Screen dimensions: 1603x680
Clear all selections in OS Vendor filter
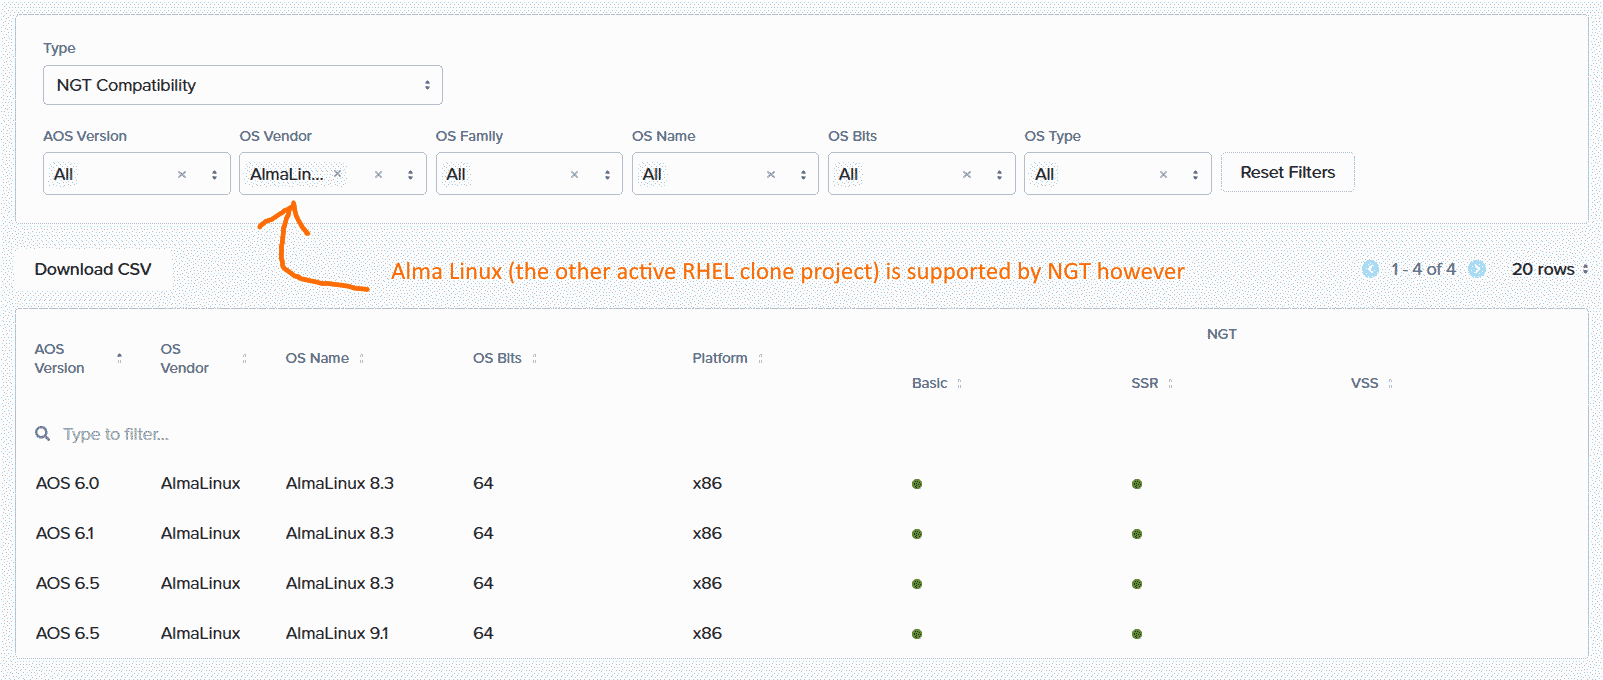coord(378,174)
